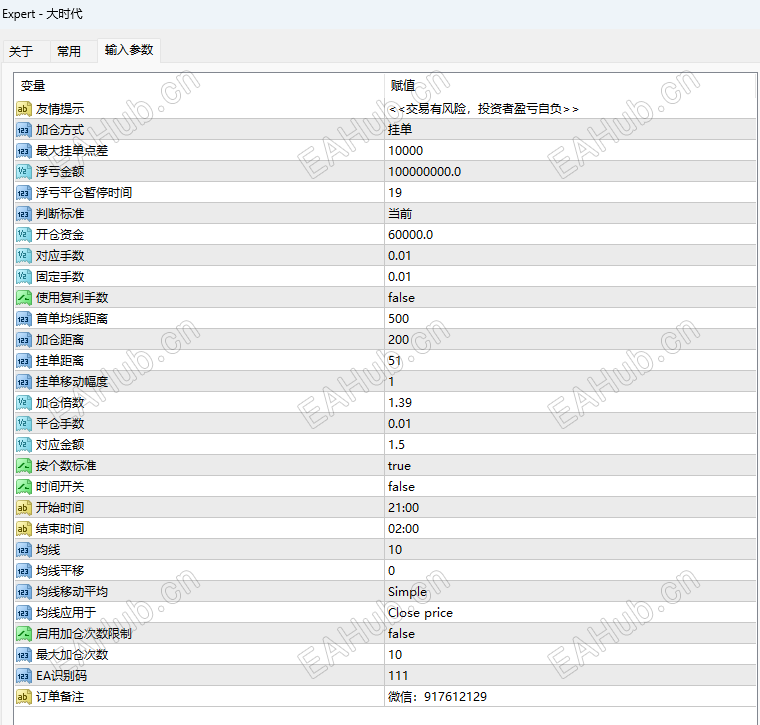The height and width of the screenshot is (725, 760).
Task: Click the double-type icon beside 平仓手数
Action: [x=24, y=424]
